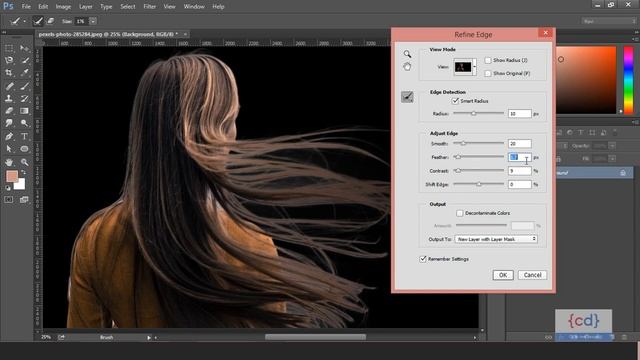Choose Refine Radius tool in options bar
The height and width of the screenshot is (360, 640).
point(38,21)
